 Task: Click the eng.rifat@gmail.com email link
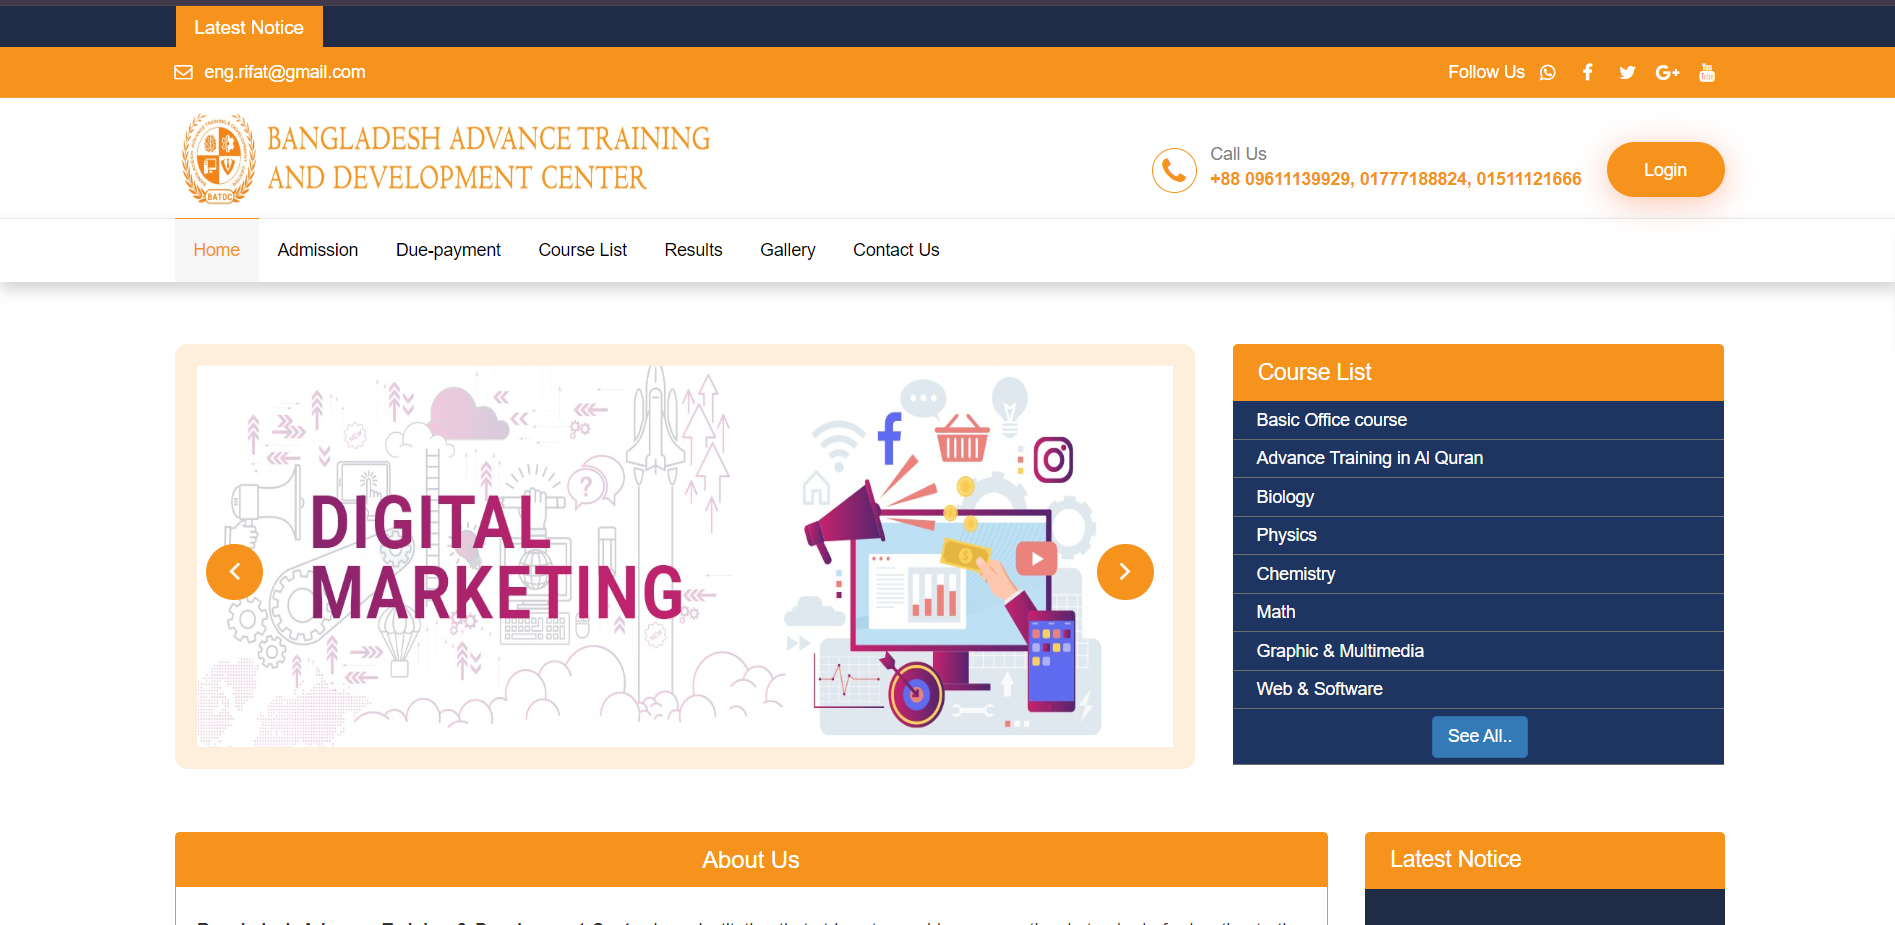(x=285, y=72)
